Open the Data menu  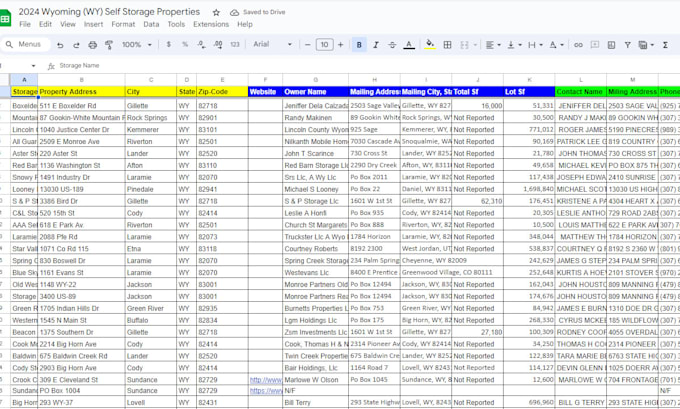coord(151,24)
